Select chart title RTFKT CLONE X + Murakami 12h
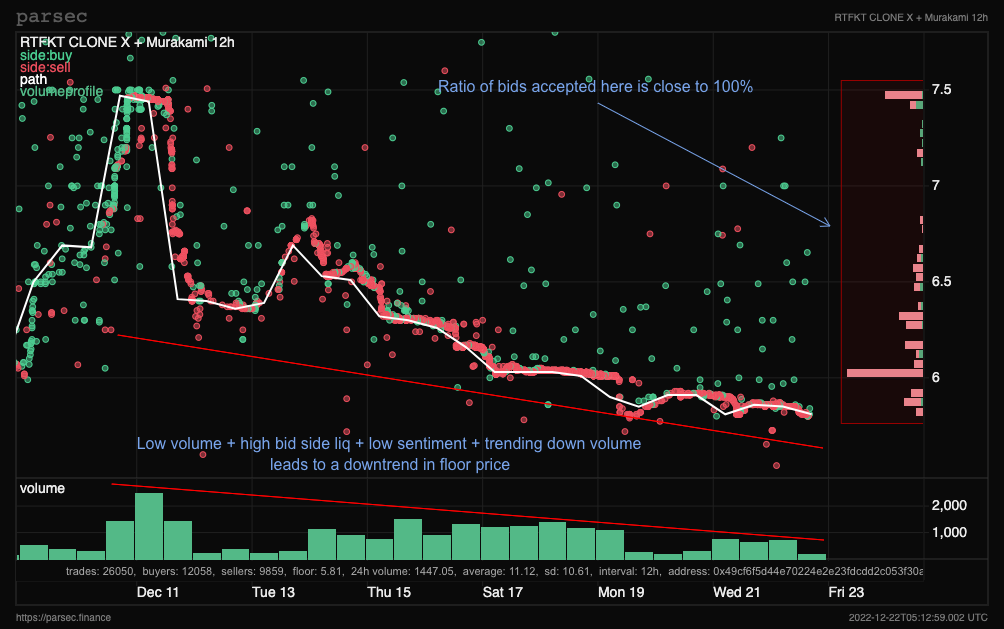This screenshot has width=1004, height=629. tap(127, 42)
